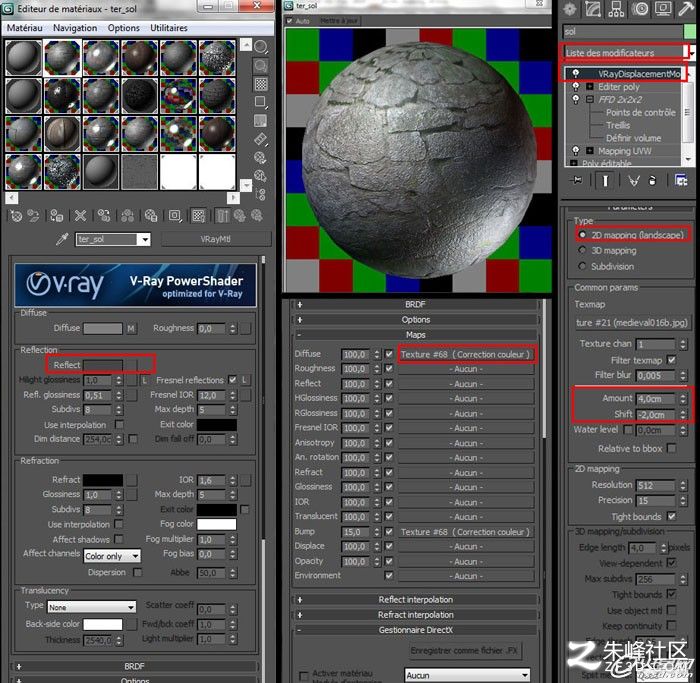The image size is (700, 683).
Task: Toggle the checkered Background icon beside sample slots
Action: [261, 84]
